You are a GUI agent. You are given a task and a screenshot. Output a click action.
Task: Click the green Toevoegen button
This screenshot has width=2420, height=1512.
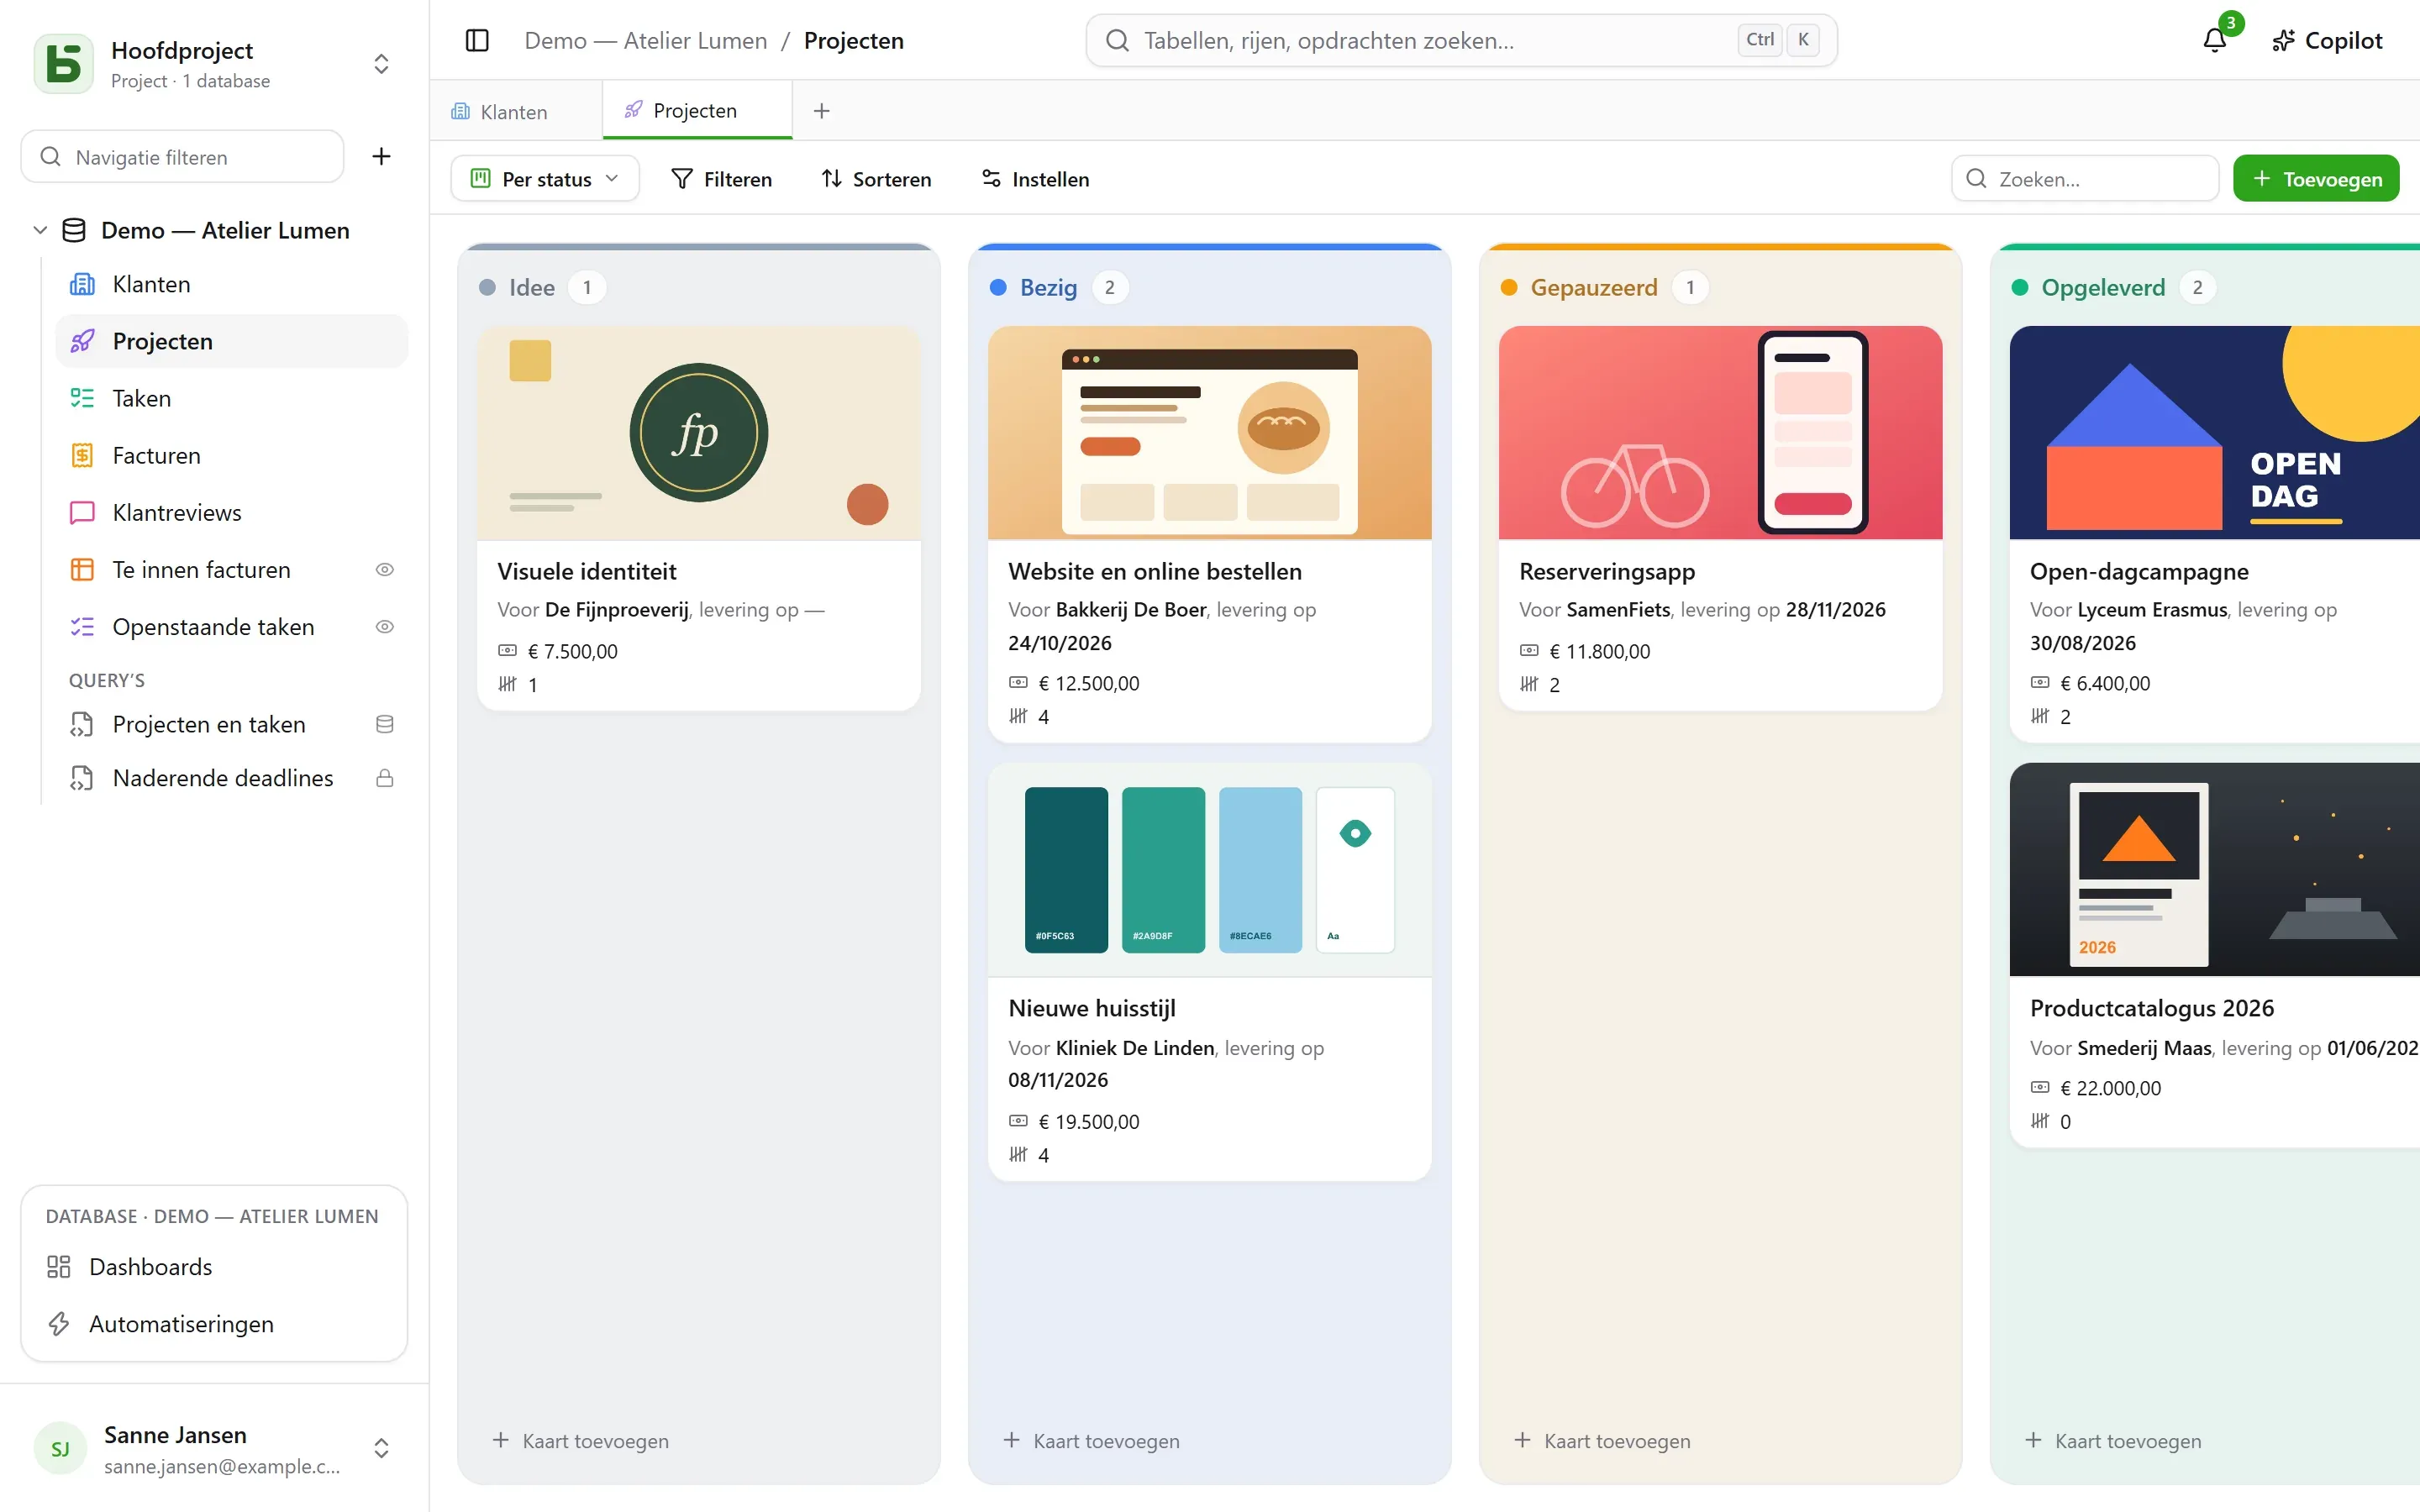coord(2316,178)
